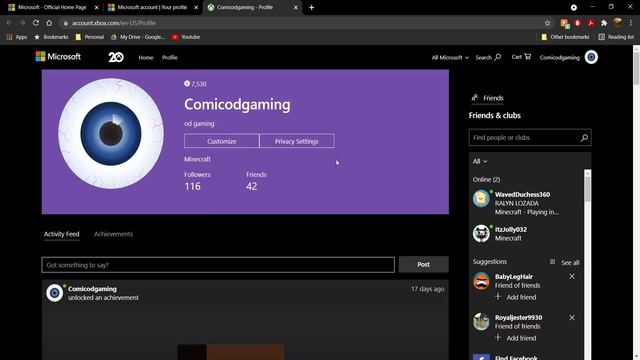Click the Friends icon in sidebar
The image size is (640, 360).
pyautogui.click(x=474, y=98)
